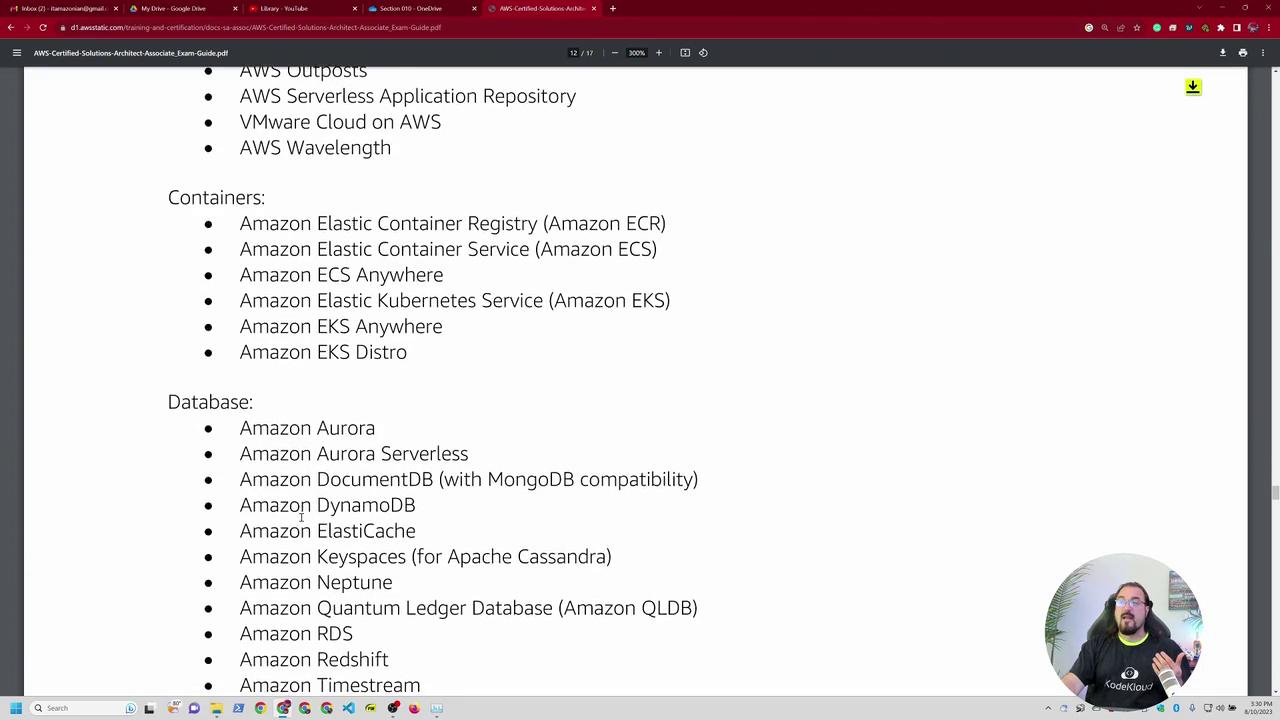Click the fit to page icon
Image resolution: width=1280 pixels, height=720 pixels.
point(685,53)
